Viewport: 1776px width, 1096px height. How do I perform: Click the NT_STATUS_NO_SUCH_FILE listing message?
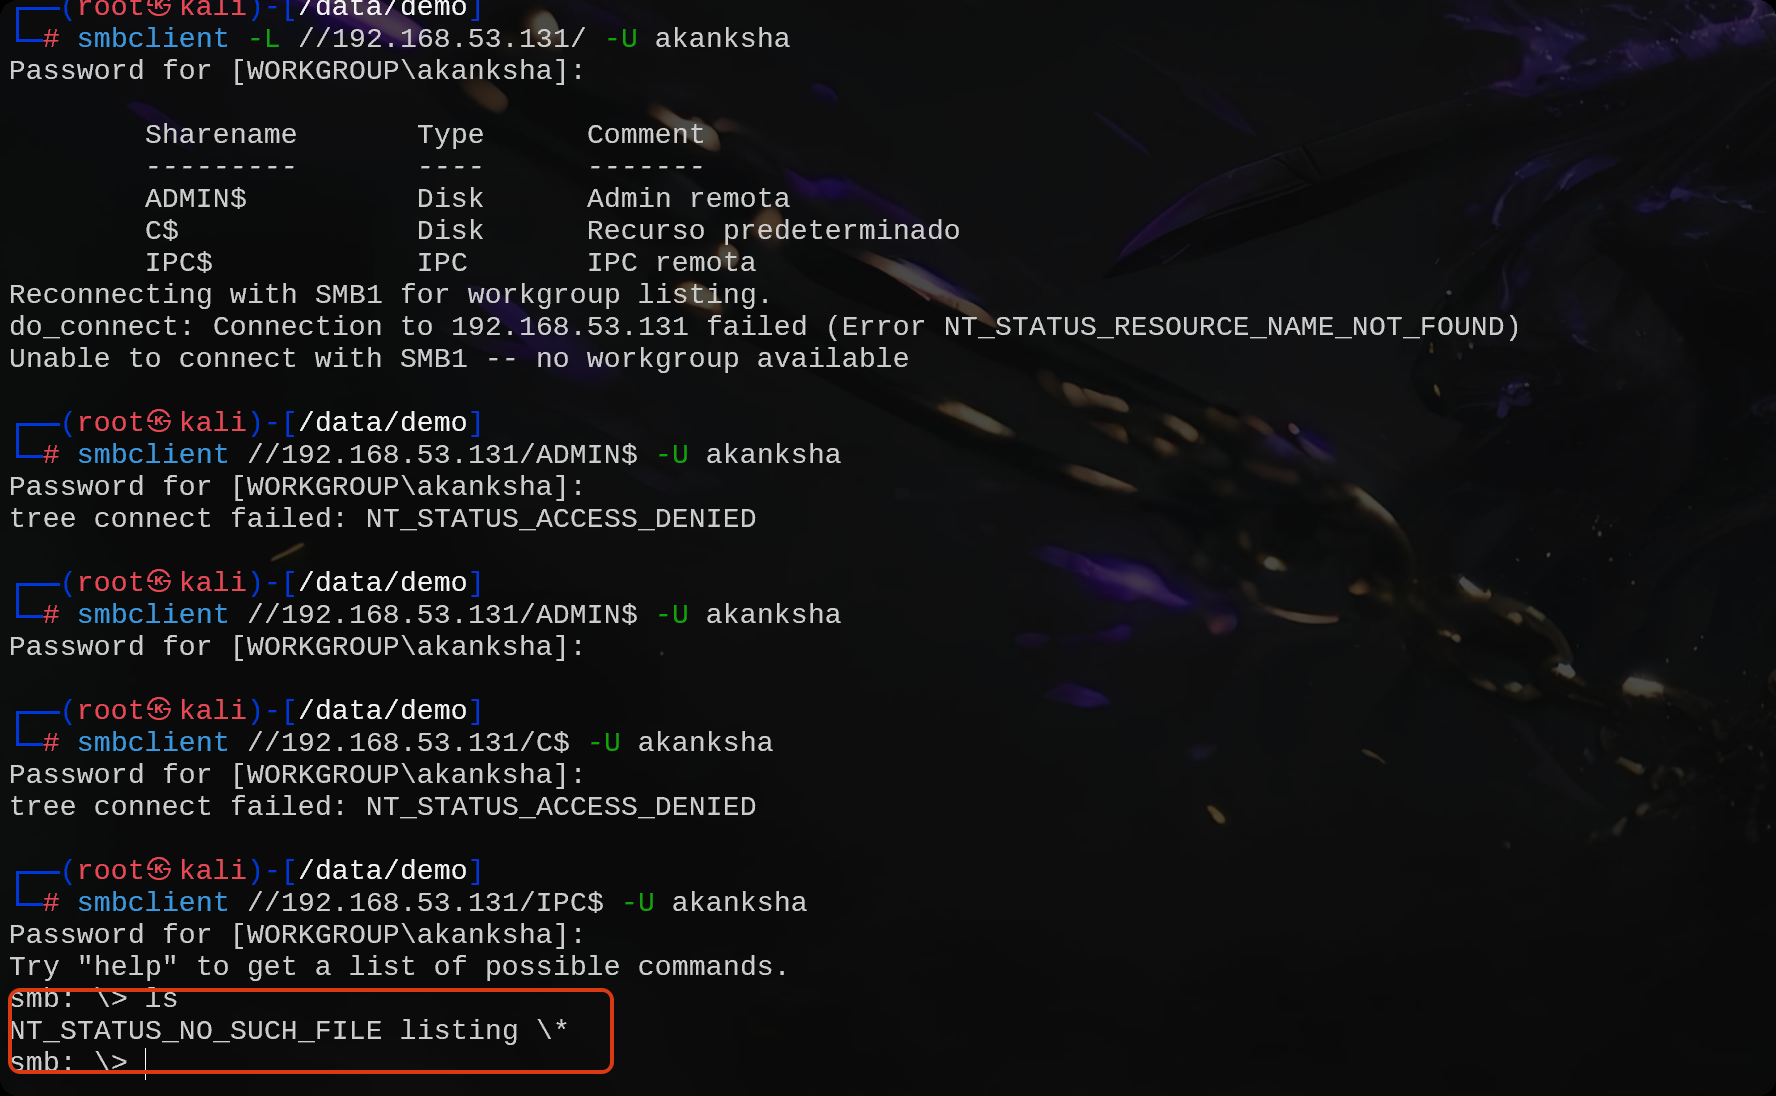289,1031
